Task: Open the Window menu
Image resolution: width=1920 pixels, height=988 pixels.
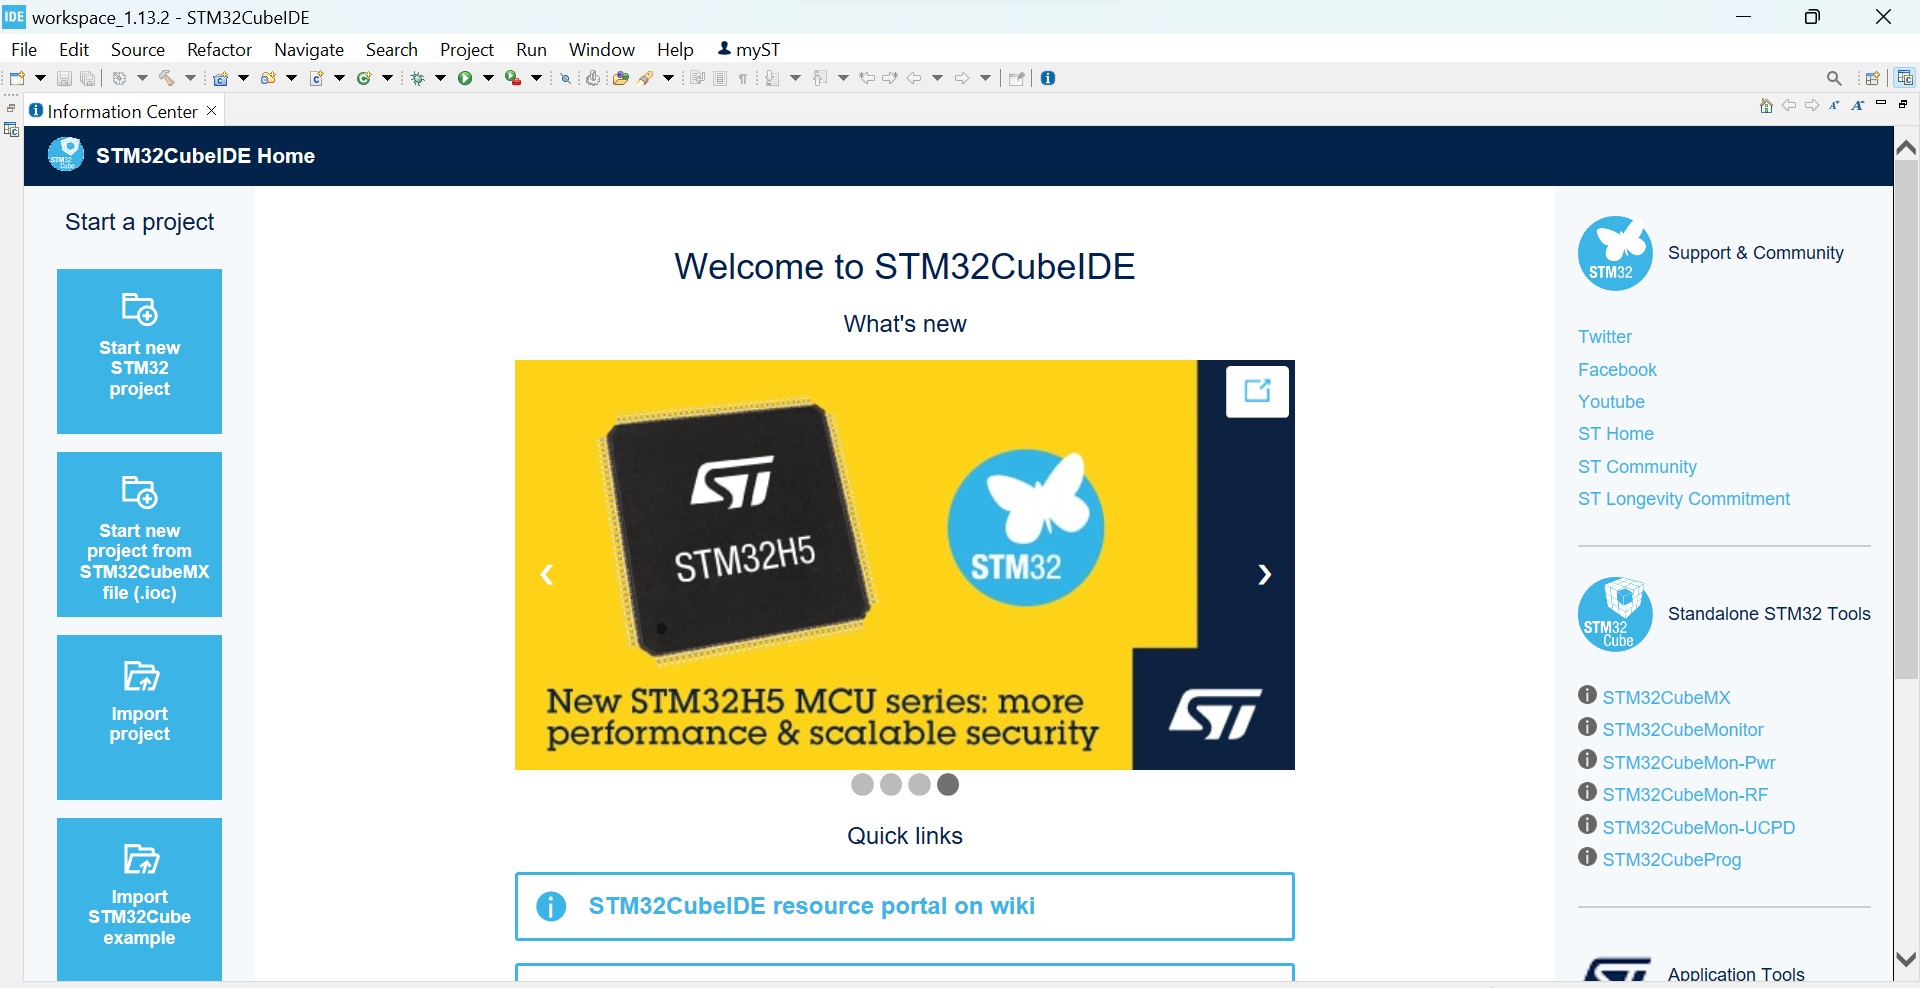Action: (x=602, y=50)
